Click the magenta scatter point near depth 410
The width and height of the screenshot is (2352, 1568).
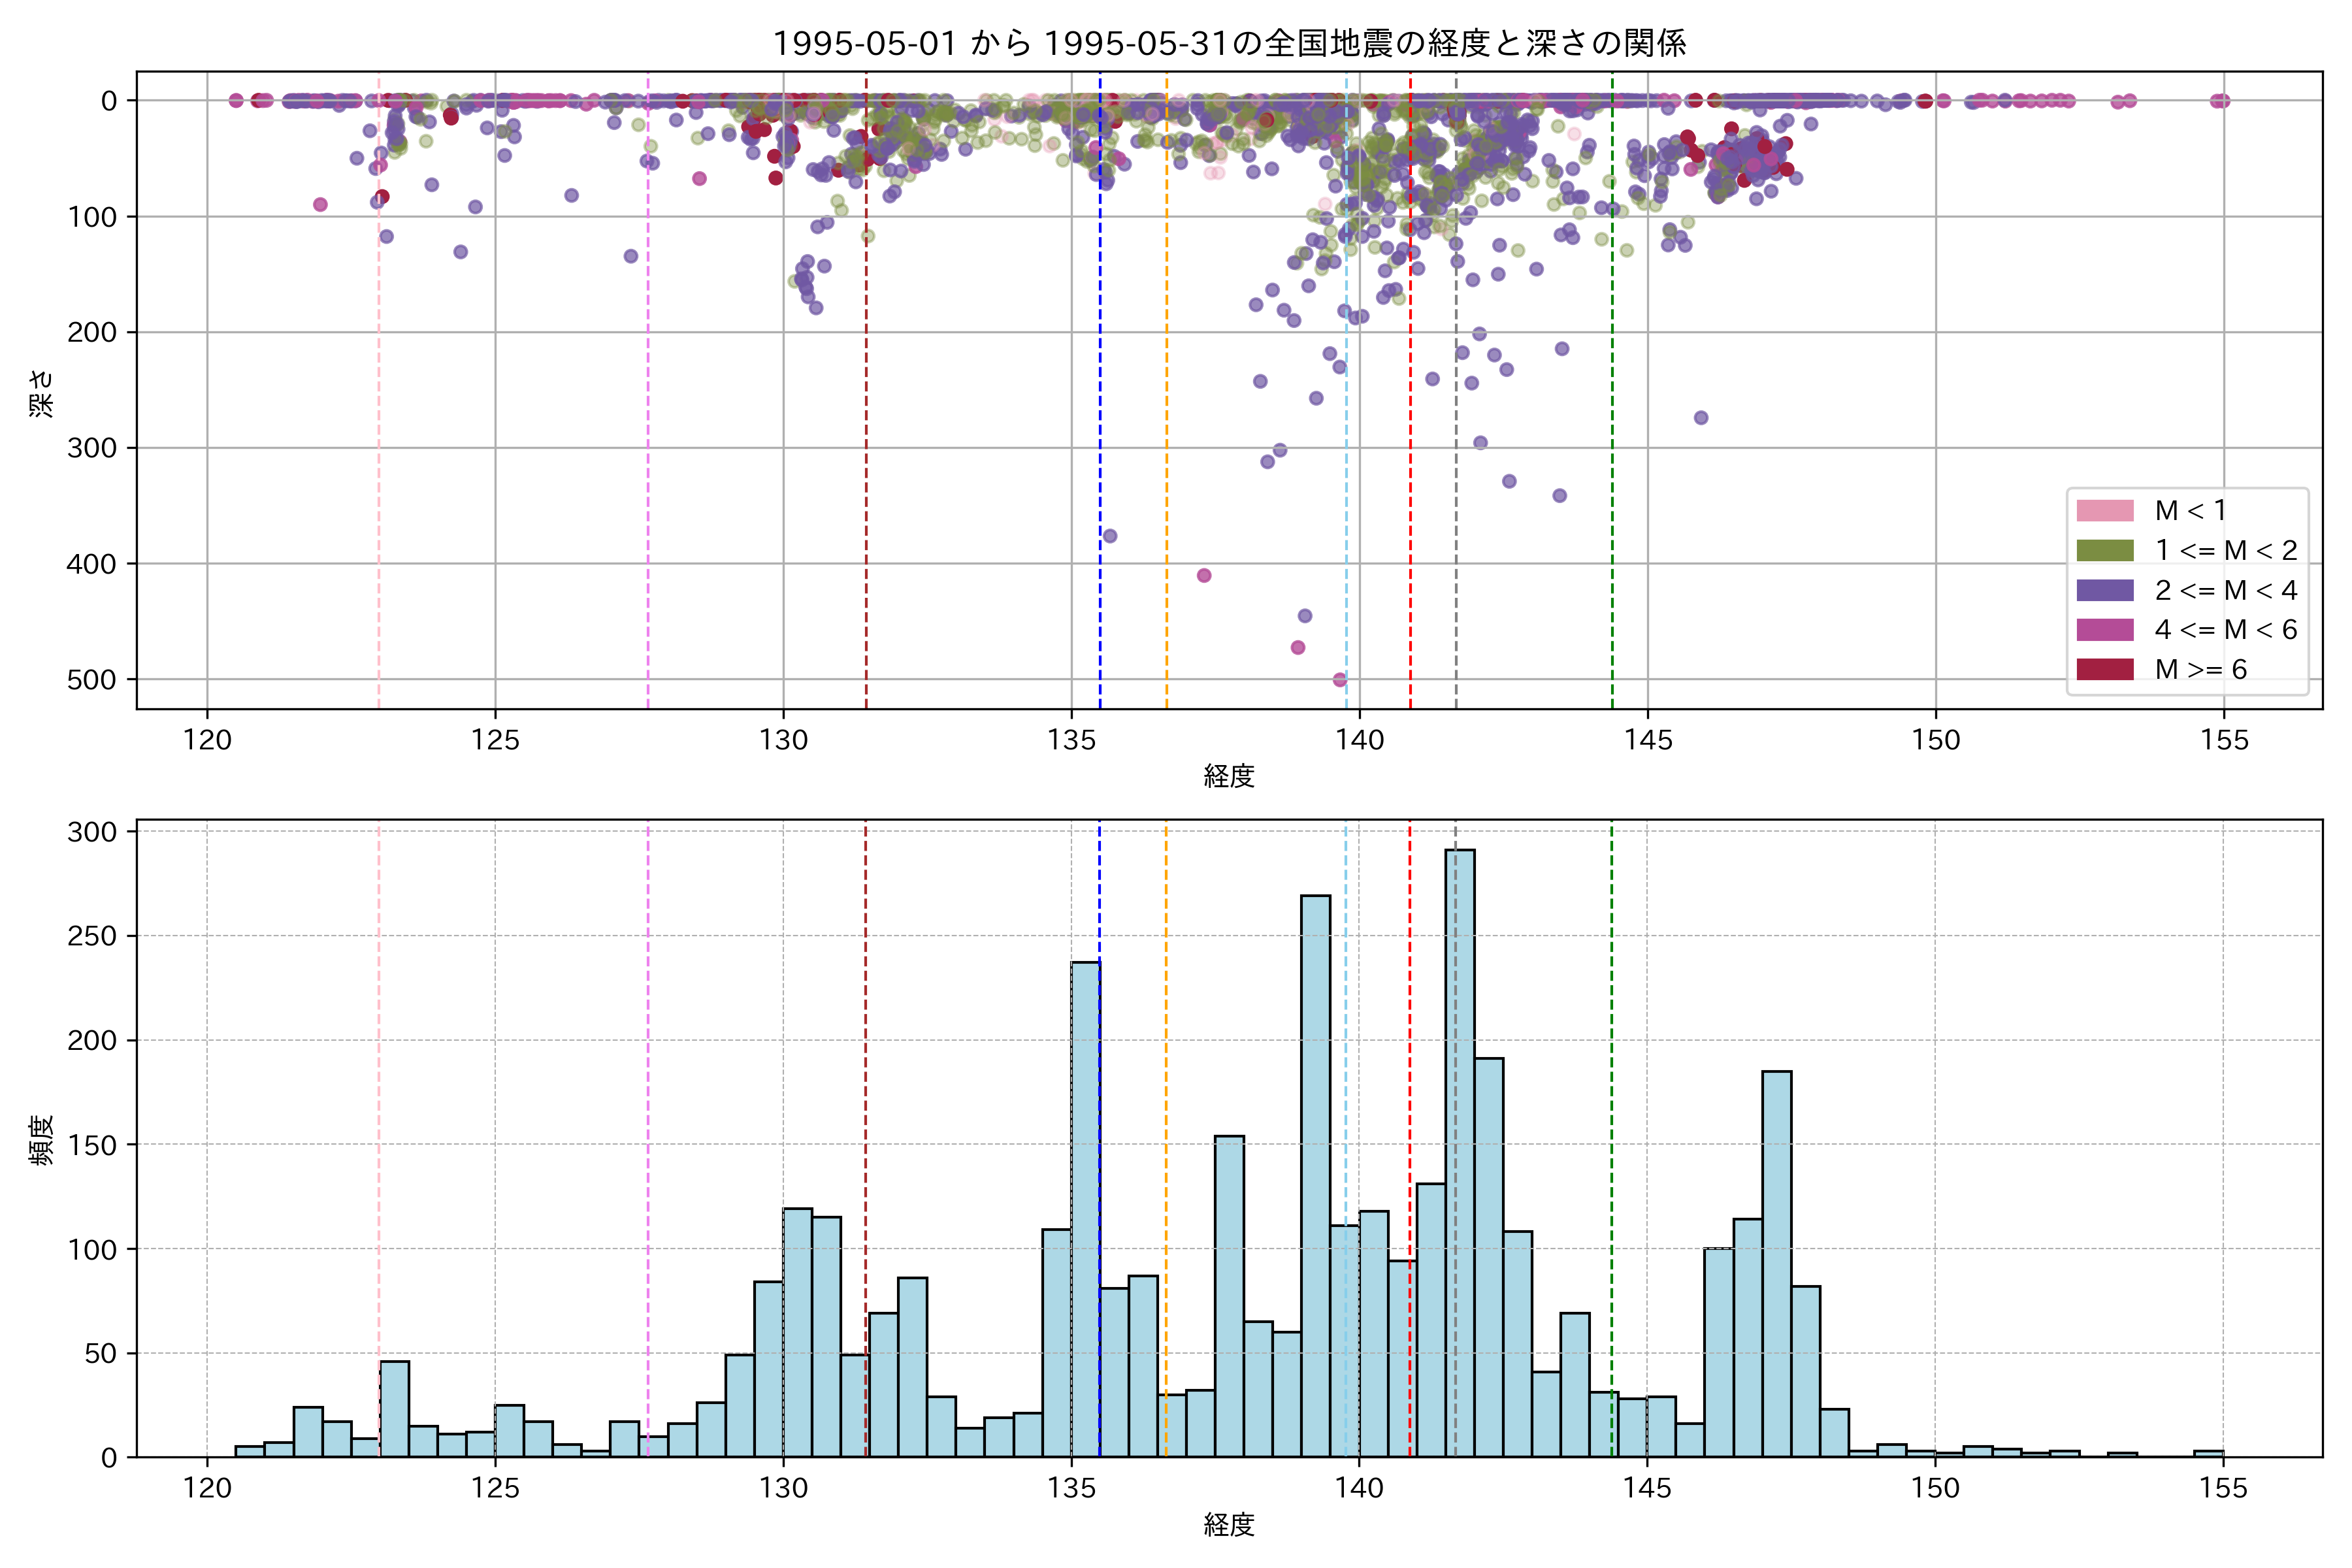[x=1204, y=575]
